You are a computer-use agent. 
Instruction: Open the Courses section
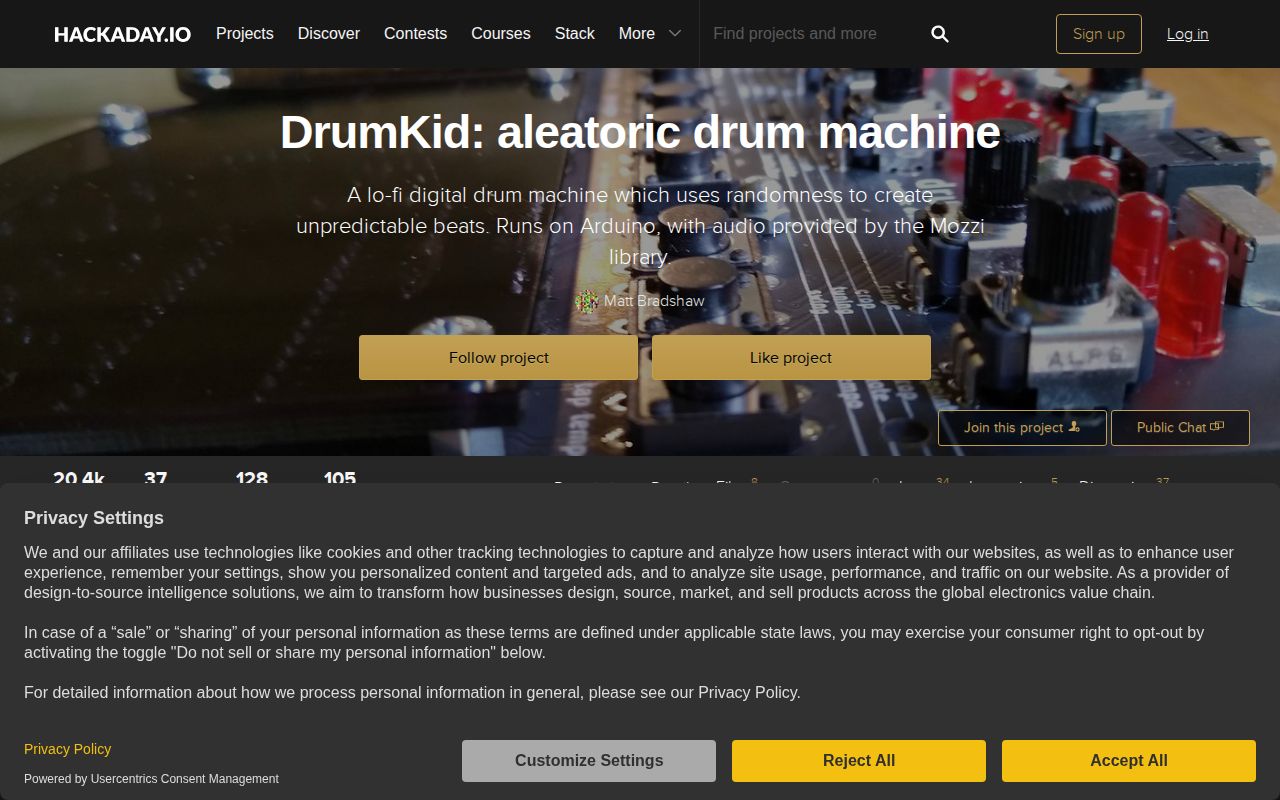click(500, 34)
